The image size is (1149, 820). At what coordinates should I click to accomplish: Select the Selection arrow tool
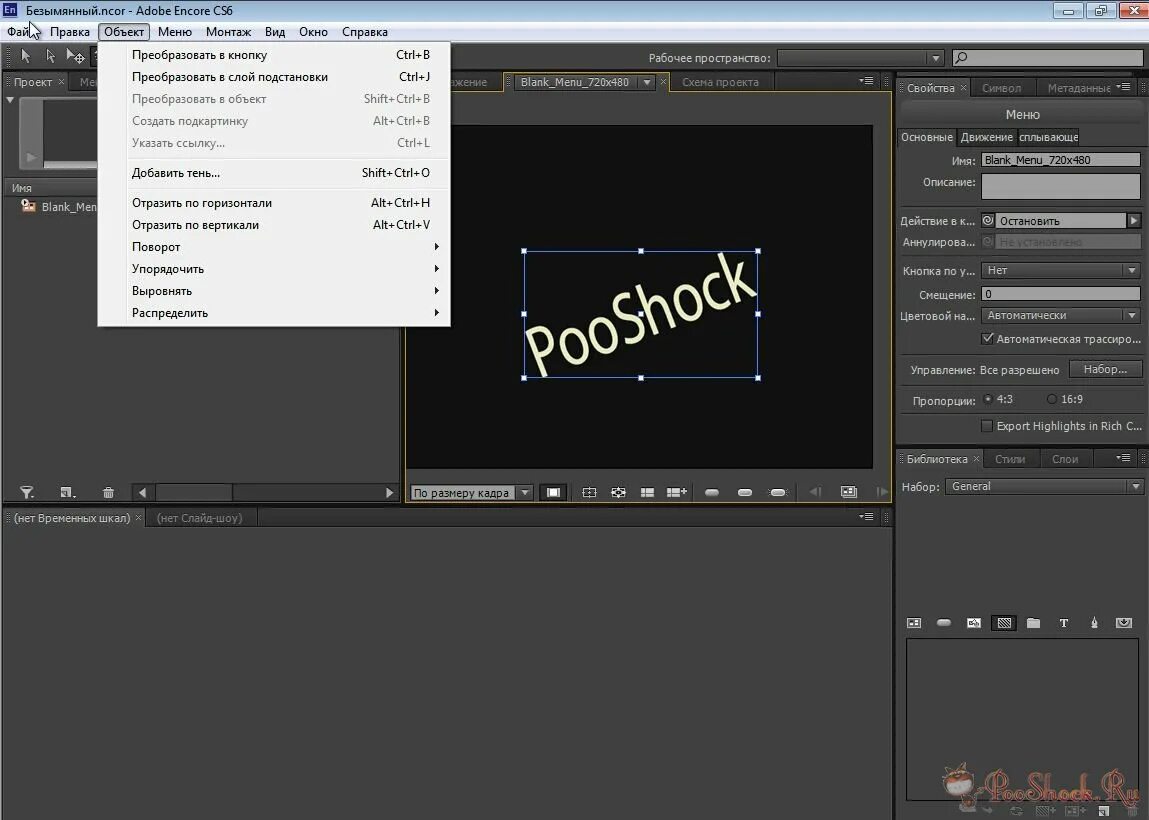click(x=26, y=56)
